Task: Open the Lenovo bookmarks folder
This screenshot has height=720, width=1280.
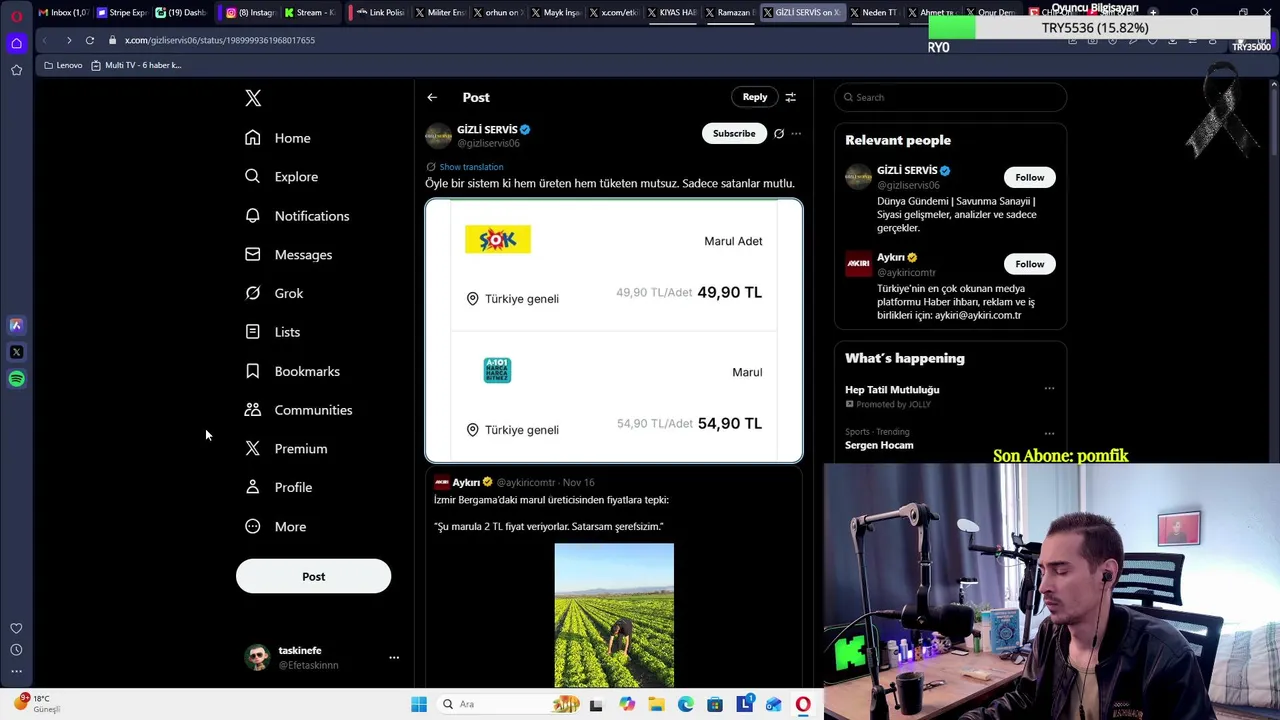Action: pyautogui.click(x=63, y=65)
